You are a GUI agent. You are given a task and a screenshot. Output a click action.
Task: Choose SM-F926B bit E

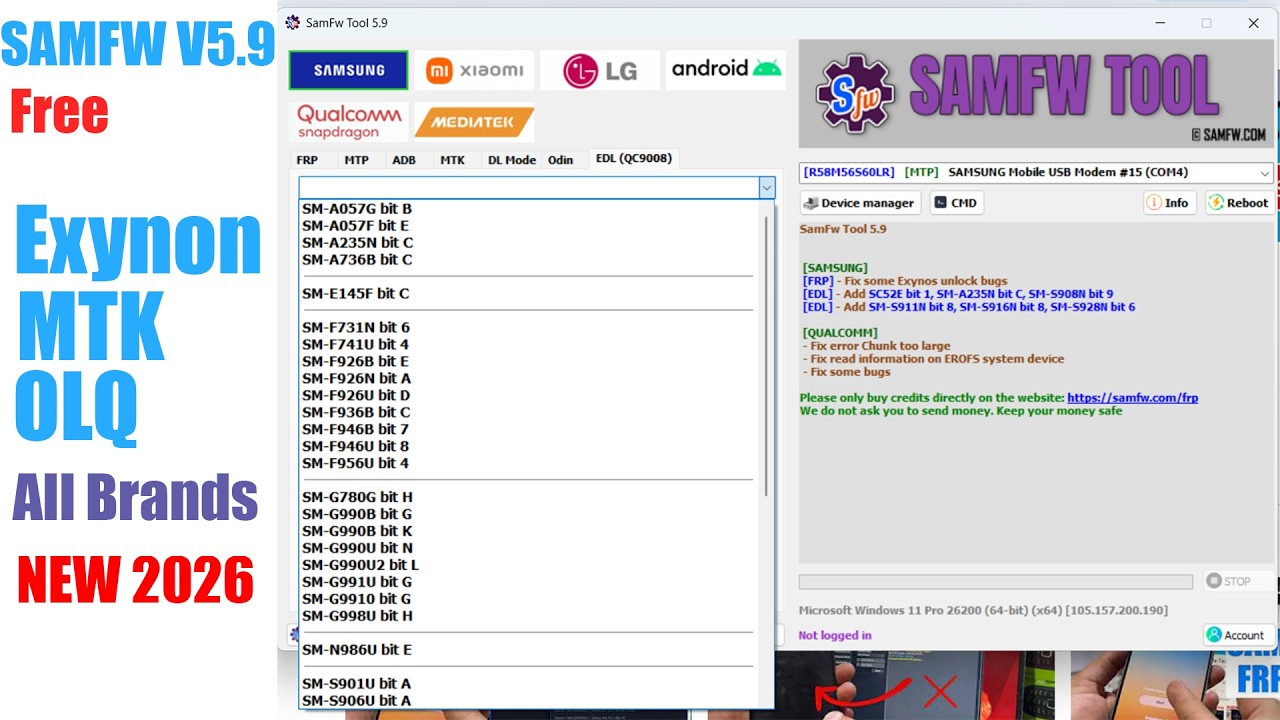355,362
